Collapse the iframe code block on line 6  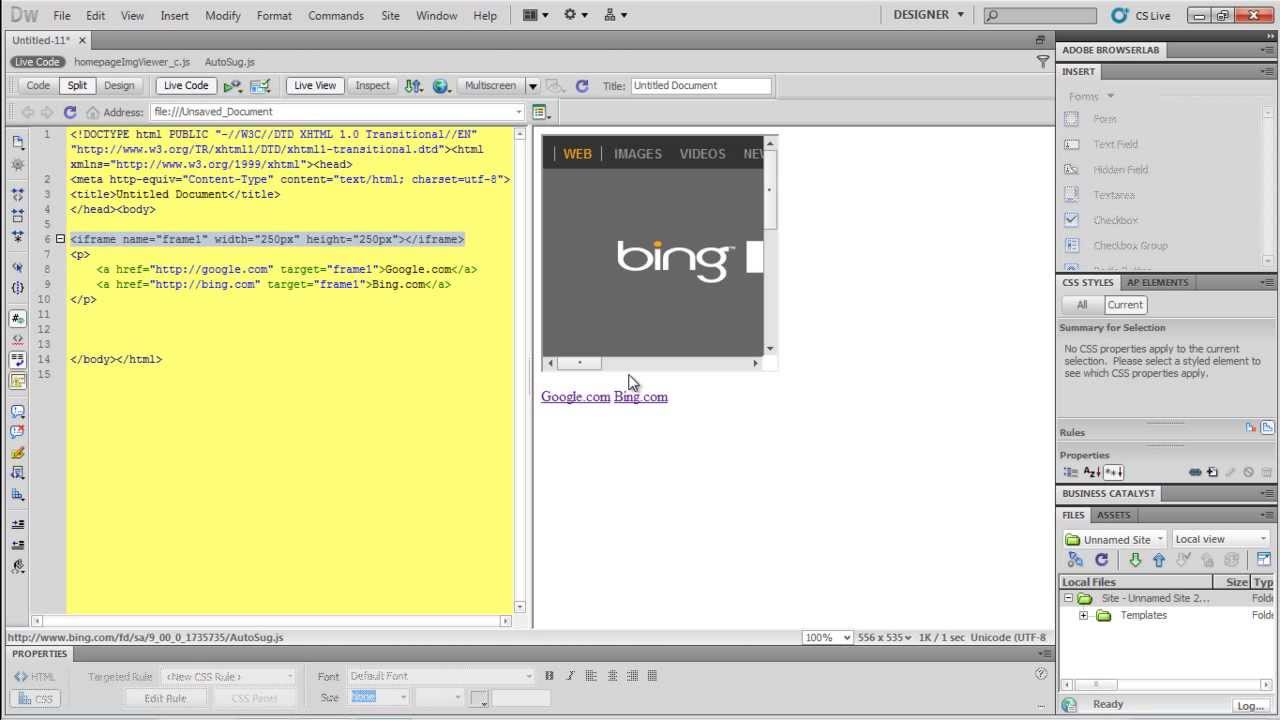60,239
